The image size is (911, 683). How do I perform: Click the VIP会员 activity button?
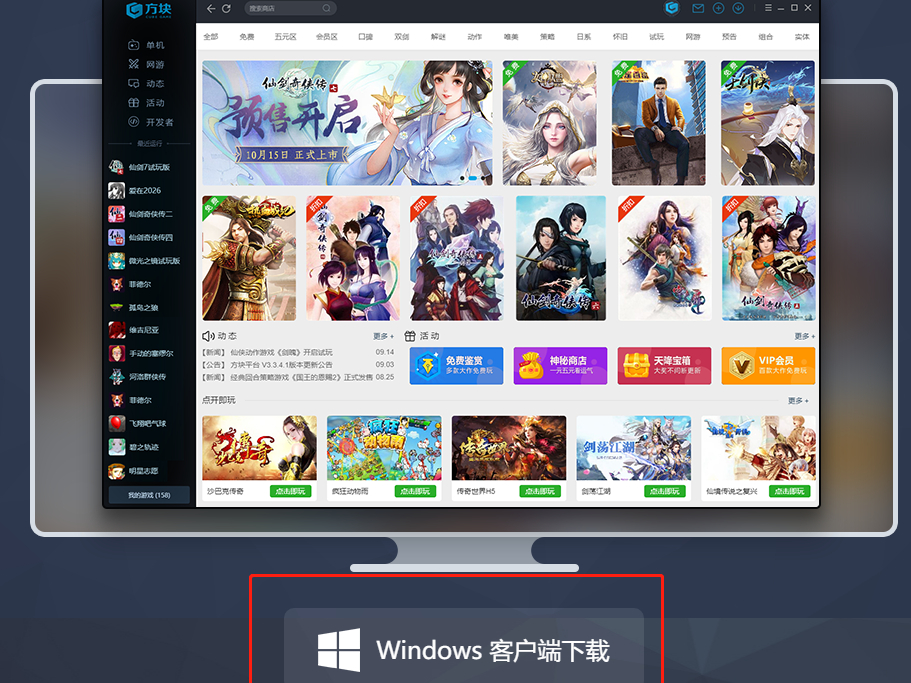pyautogui.click(x=768, y=365)
